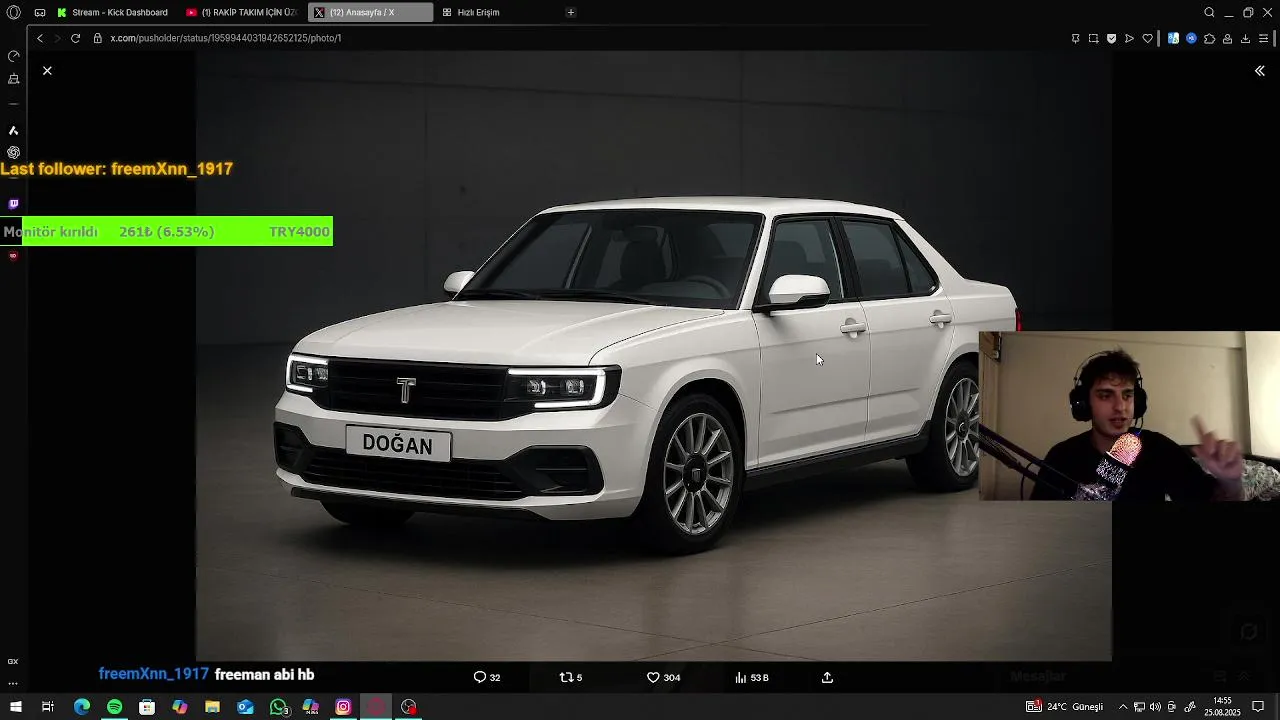This screenshot has width=1280, height=720.
Task: Close the photo viewer with the X
Action: click(x=47, y=71)
